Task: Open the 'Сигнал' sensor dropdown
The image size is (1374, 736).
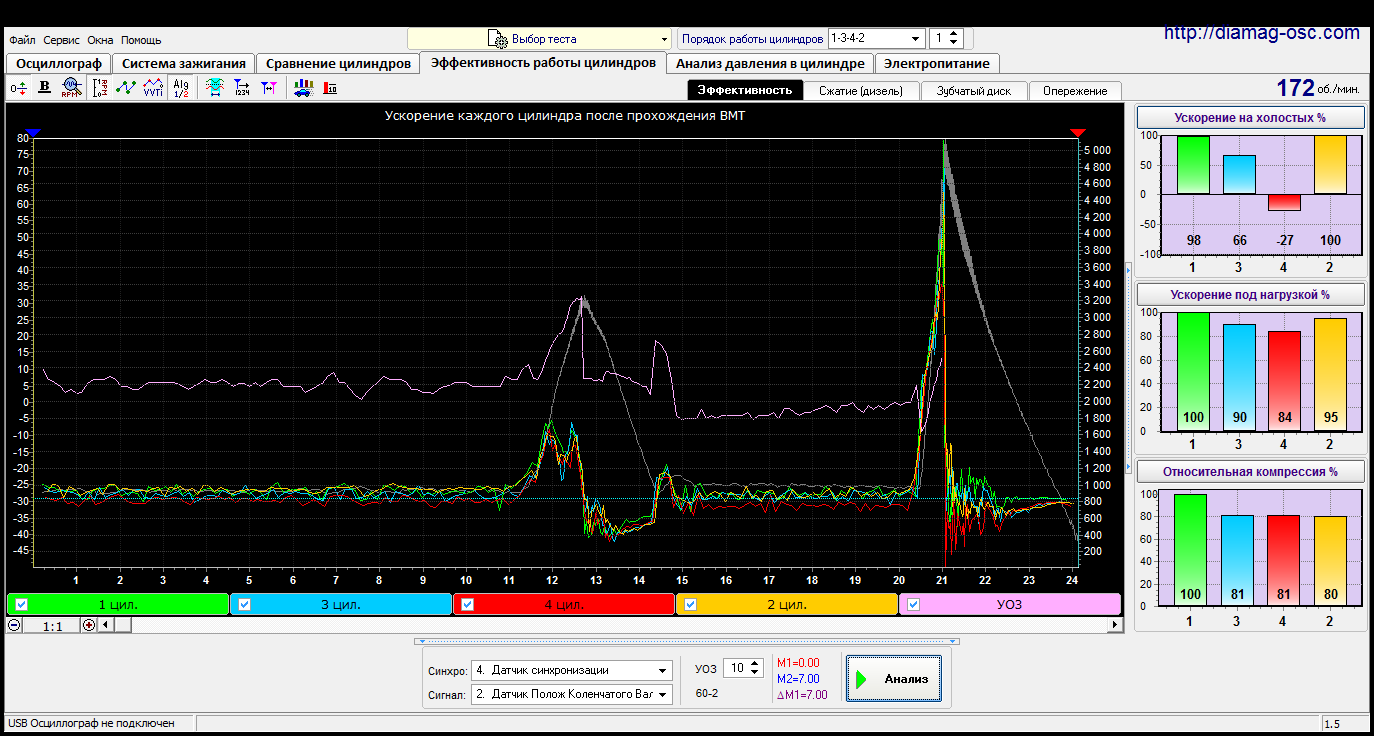Action: (572, 693)
